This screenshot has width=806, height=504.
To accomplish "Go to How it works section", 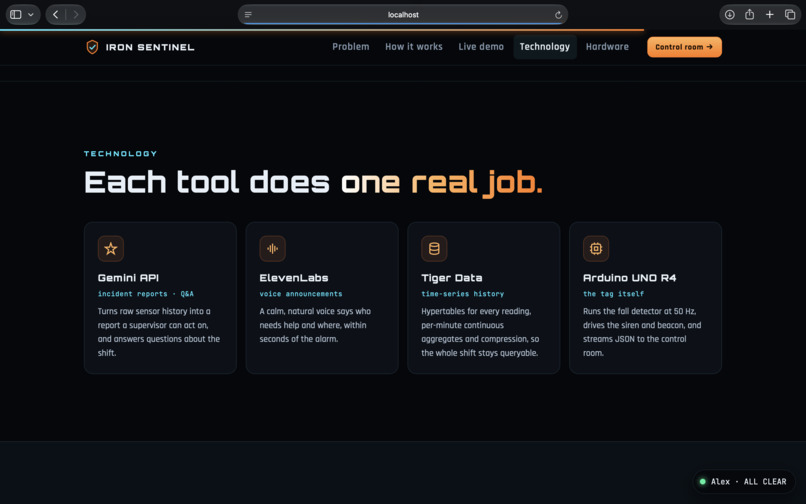I will [x=414, y=47].
